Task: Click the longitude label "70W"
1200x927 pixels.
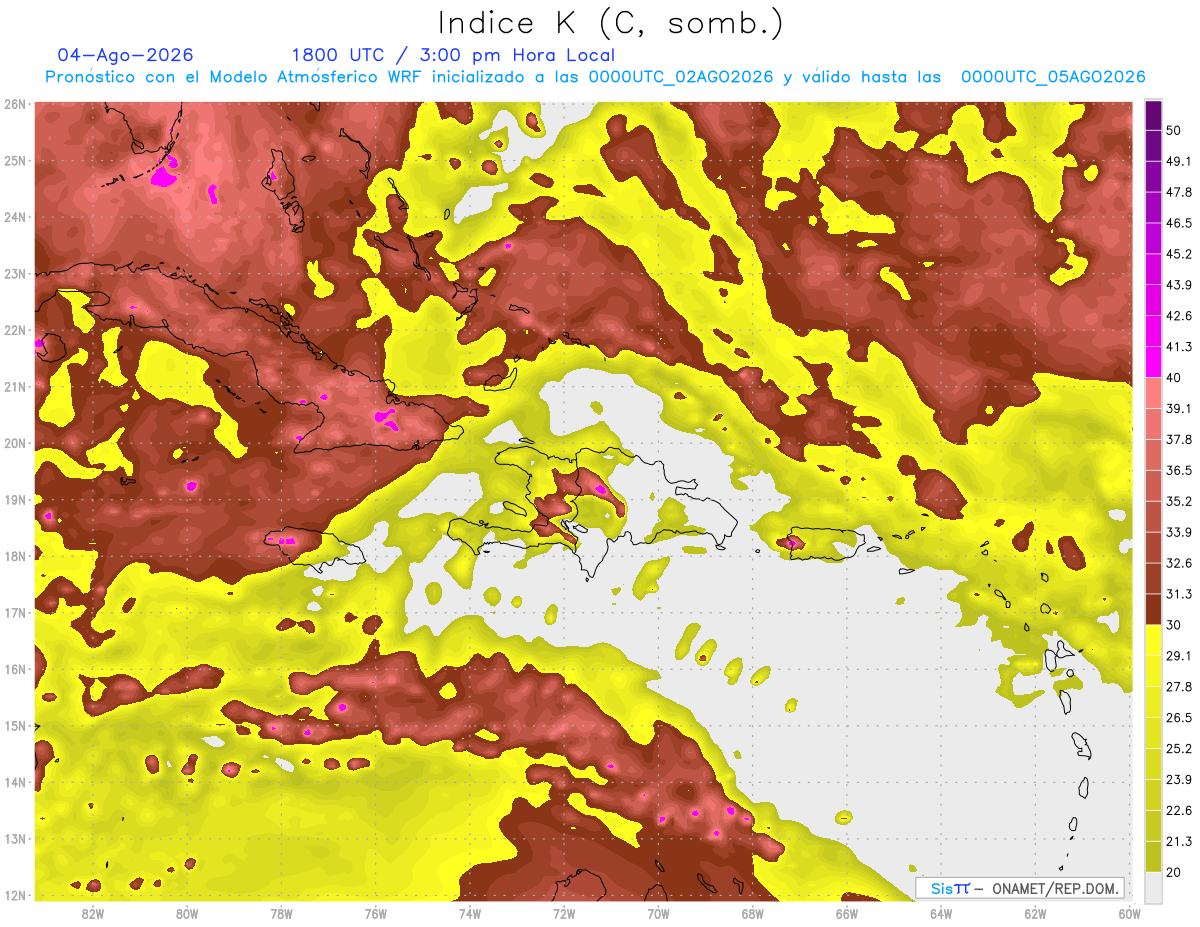Action: point(658,913)
